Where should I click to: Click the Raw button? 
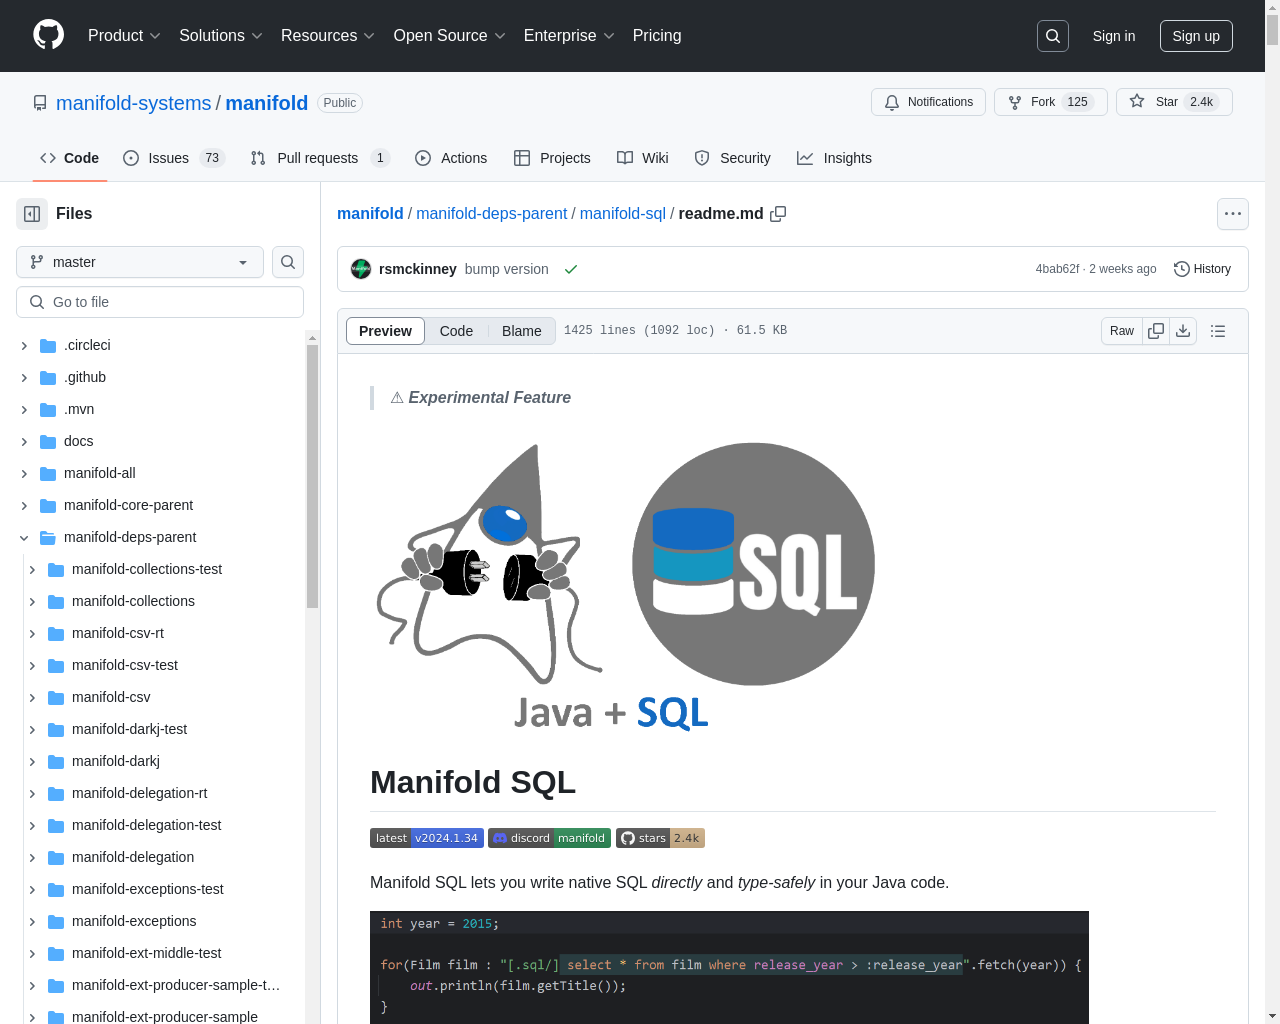point(1122,331)
